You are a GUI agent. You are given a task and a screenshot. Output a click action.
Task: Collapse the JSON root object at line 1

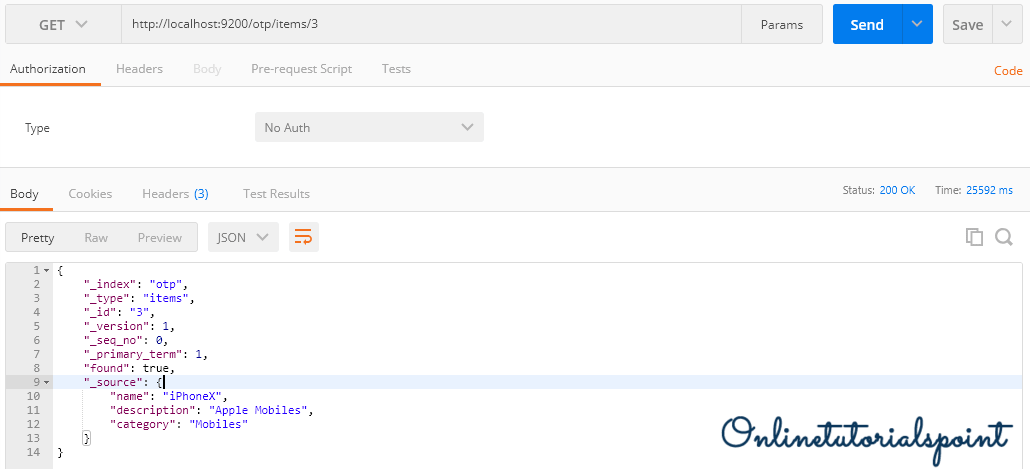46,271
